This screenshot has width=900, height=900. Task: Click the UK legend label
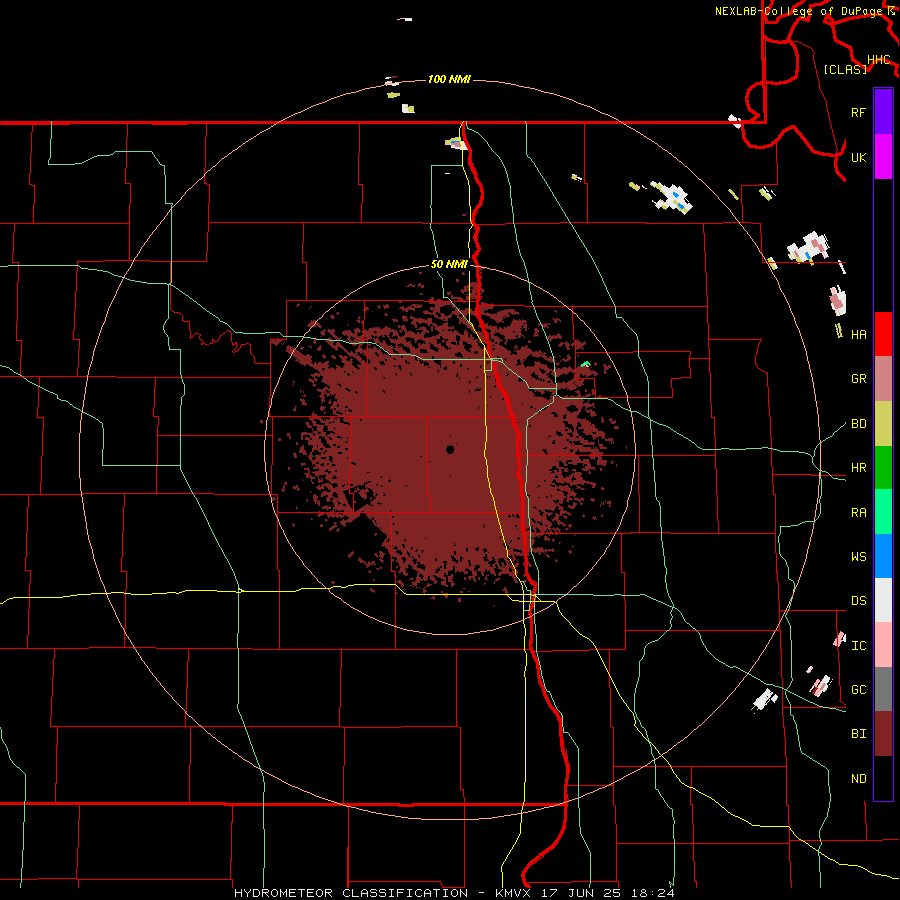[x=858, y=157]
